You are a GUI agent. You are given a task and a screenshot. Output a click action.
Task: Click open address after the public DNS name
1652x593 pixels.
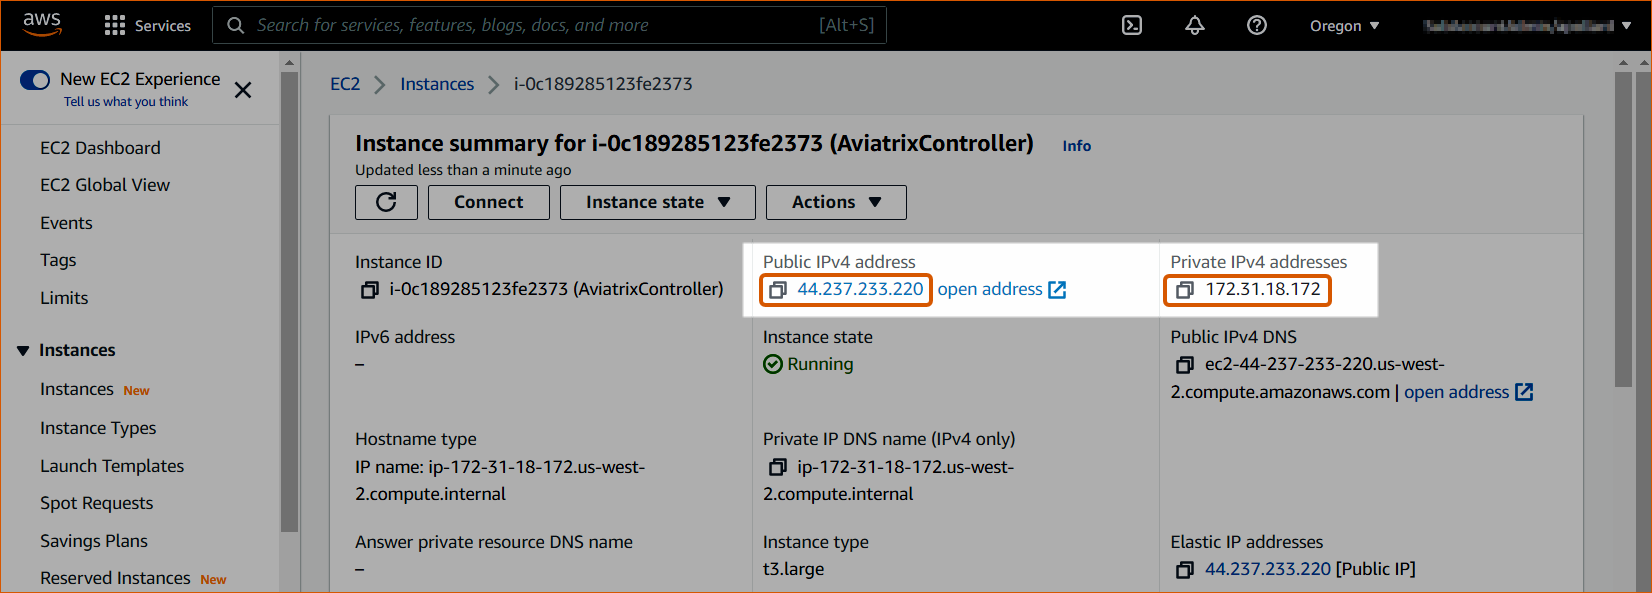[1468, 392]
